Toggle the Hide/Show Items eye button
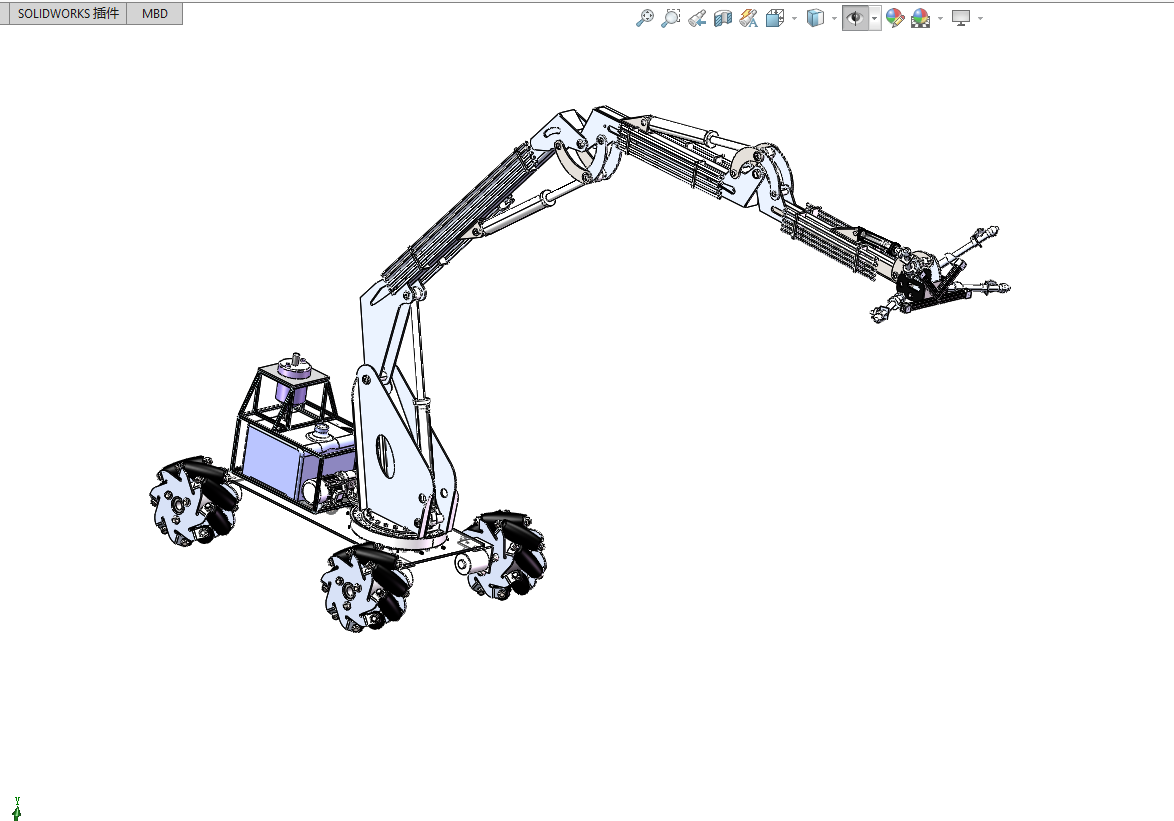The width and height of the screenshot is (1174, 821). [855, 18]
